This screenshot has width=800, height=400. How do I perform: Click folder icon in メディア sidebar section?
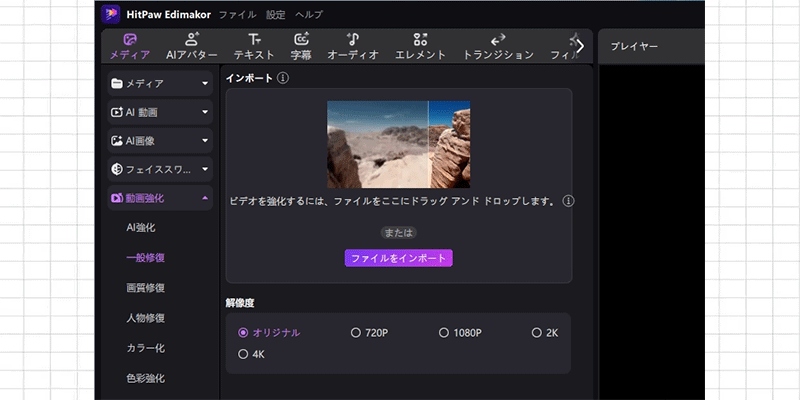(x=117, y=83)
